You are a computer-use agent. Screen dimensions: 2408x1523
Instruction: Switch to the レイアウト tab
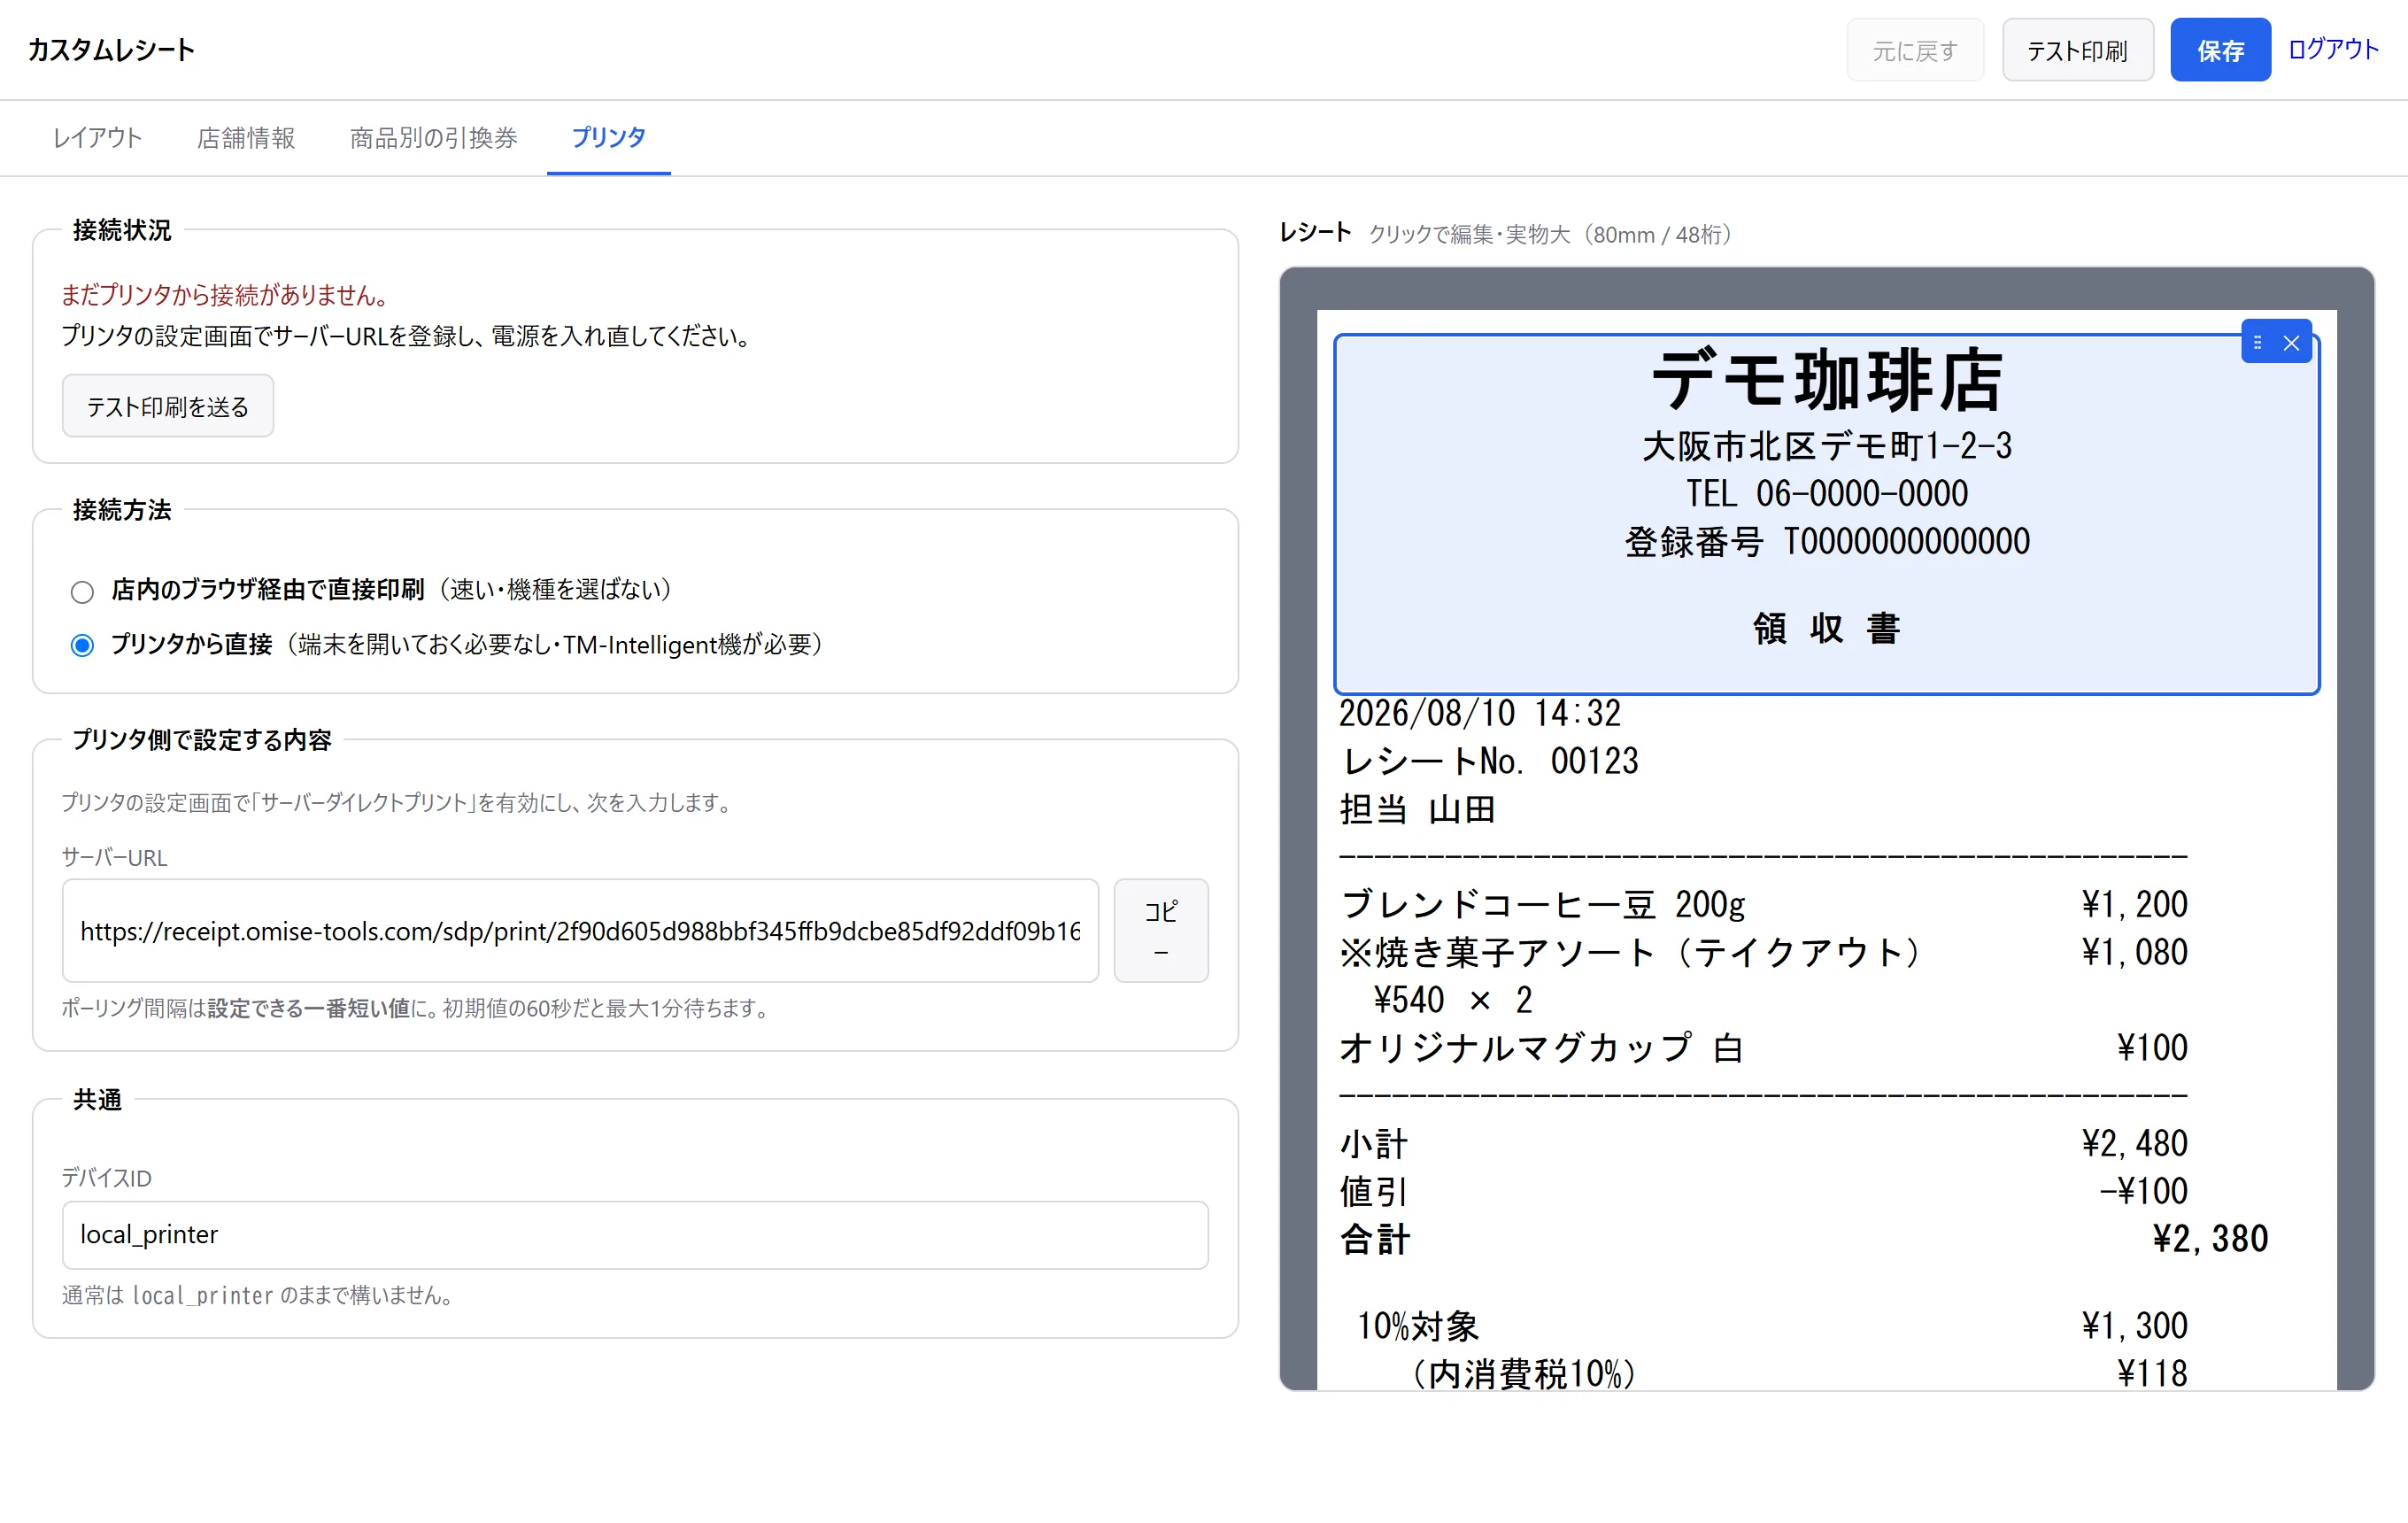tap(97, 137)
